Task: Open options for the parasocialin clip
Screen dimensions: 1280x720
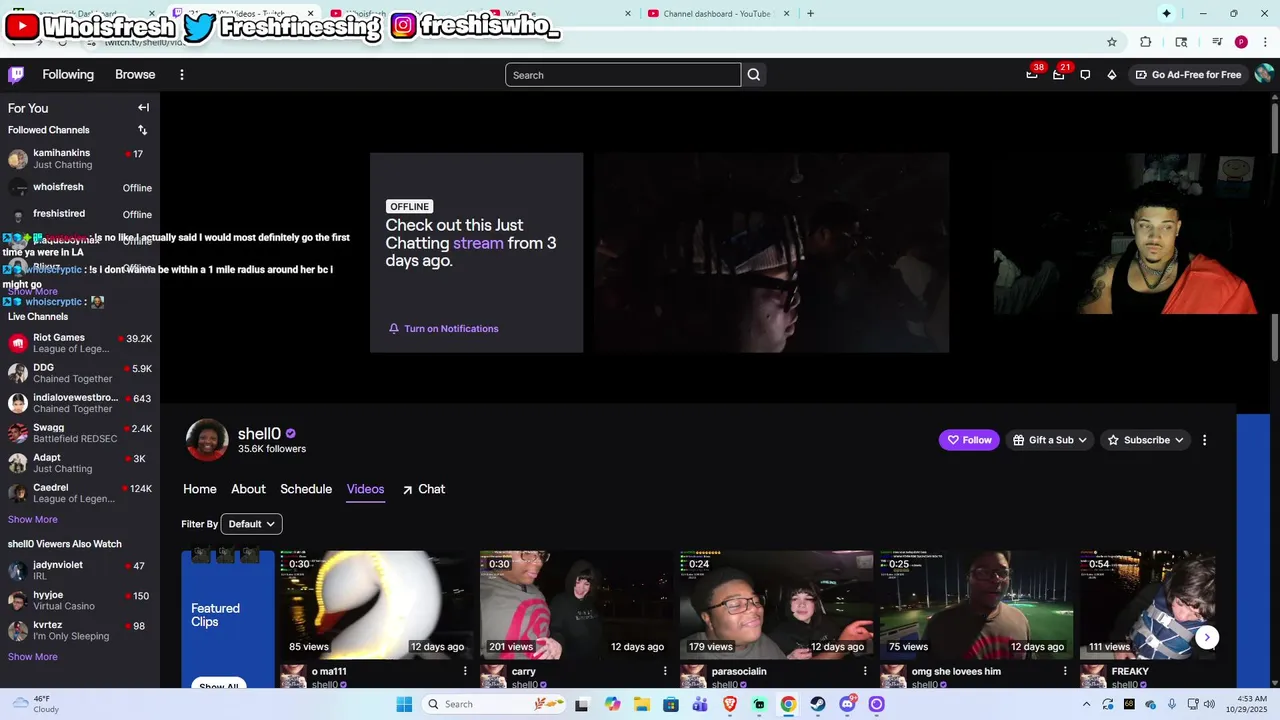Action: tap(865, 672)
